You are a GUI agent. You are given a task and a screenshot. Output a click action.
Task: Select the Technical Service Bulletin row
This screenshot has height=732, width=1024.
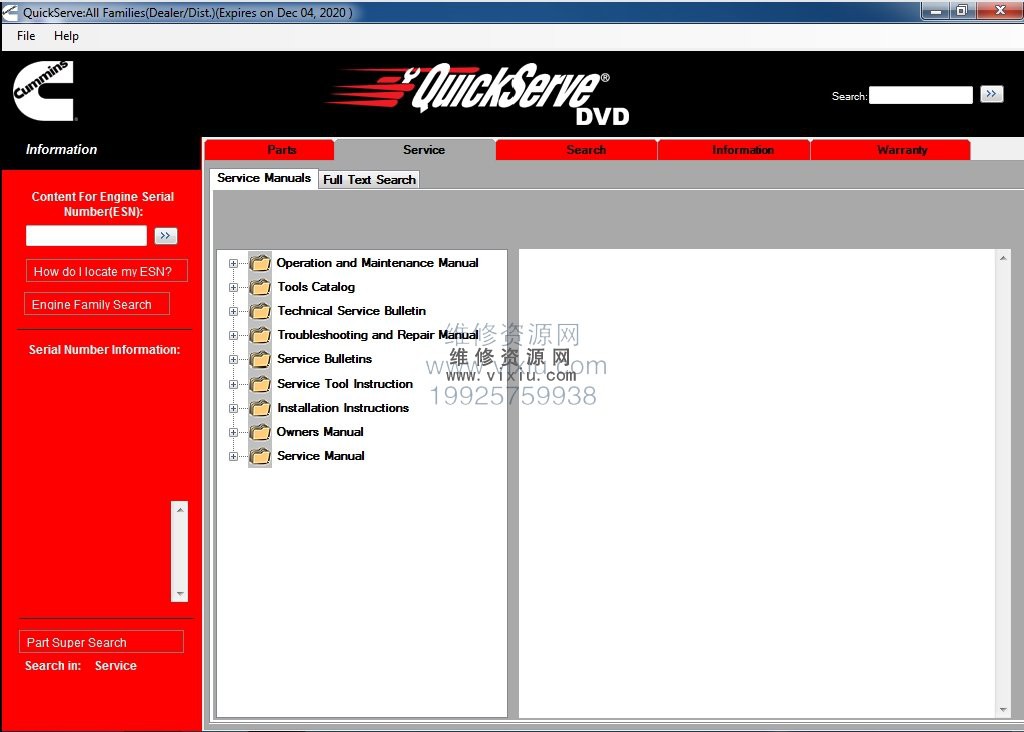(351, 311)
